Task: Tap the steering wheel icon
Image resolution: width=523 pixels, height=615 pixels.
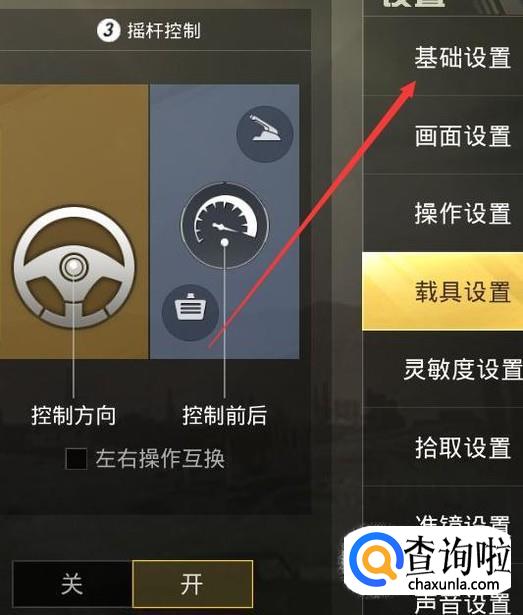Action: pyautogui.click(x=74, y=267)
